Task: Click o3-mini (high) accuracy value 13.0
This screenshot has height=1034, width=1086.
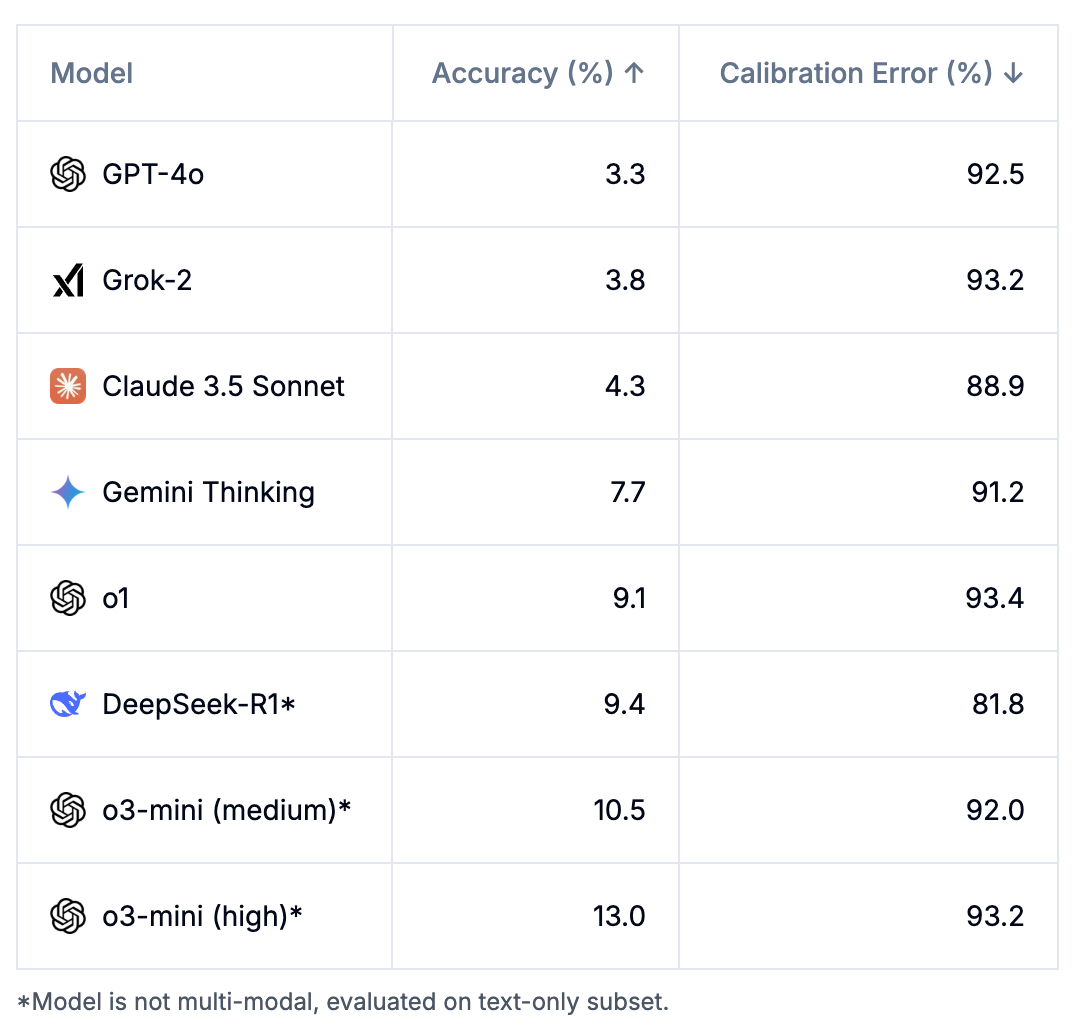Action: (619, 916)
